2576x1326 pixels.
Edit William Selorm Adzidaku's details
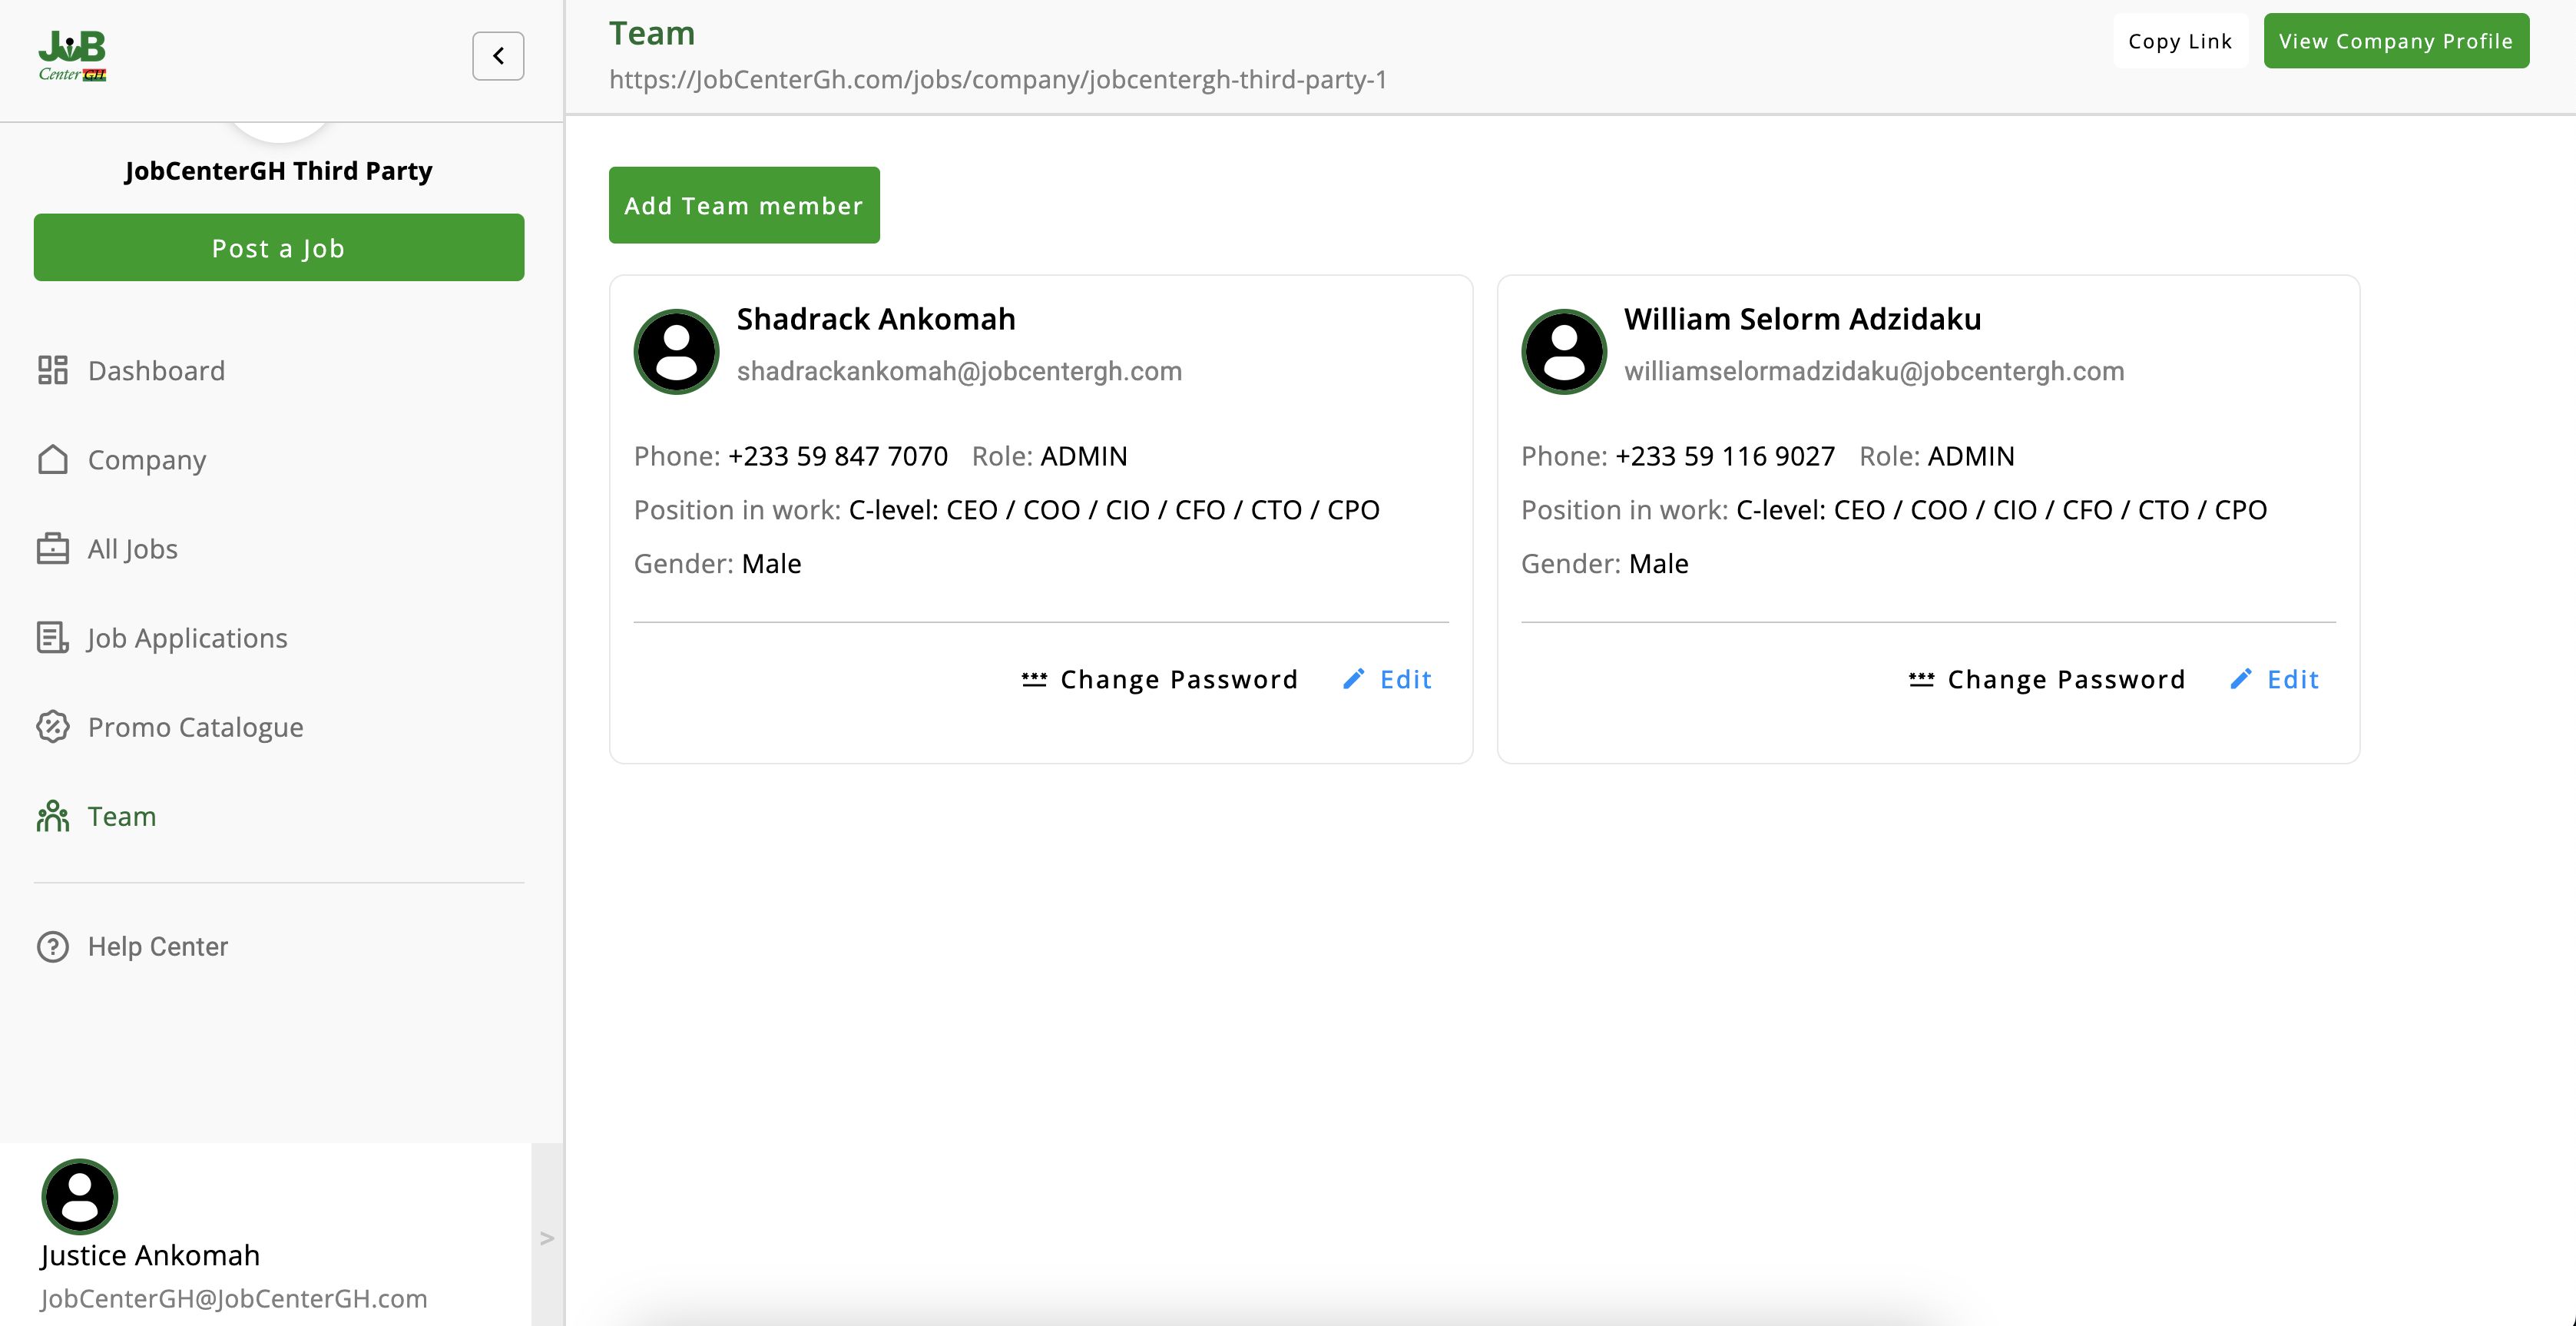(x=2275, y=680)
